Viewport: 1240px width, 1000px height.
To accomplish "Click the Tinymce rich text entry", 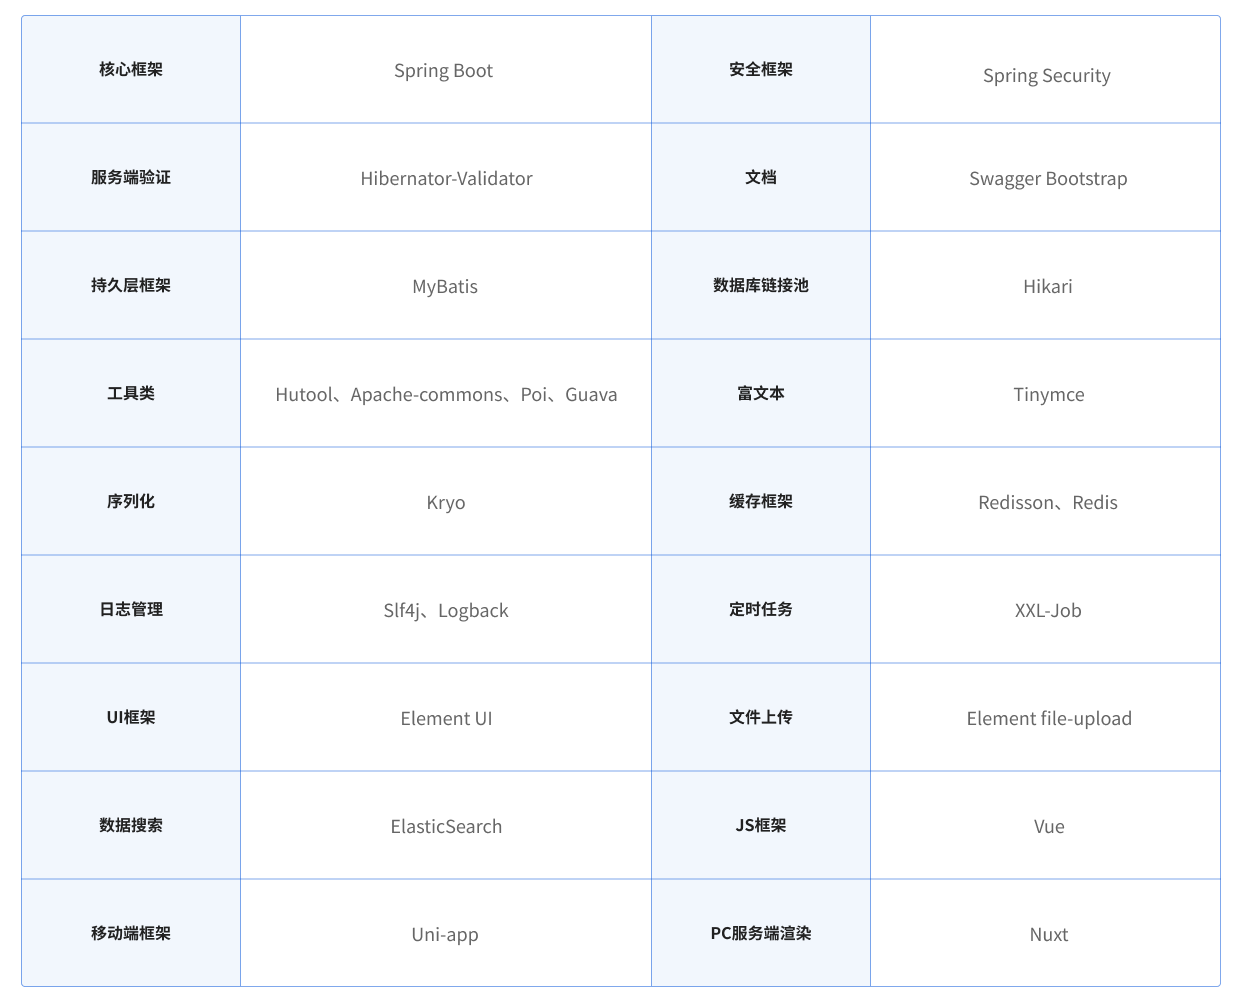I will (x=1048, y=394).
